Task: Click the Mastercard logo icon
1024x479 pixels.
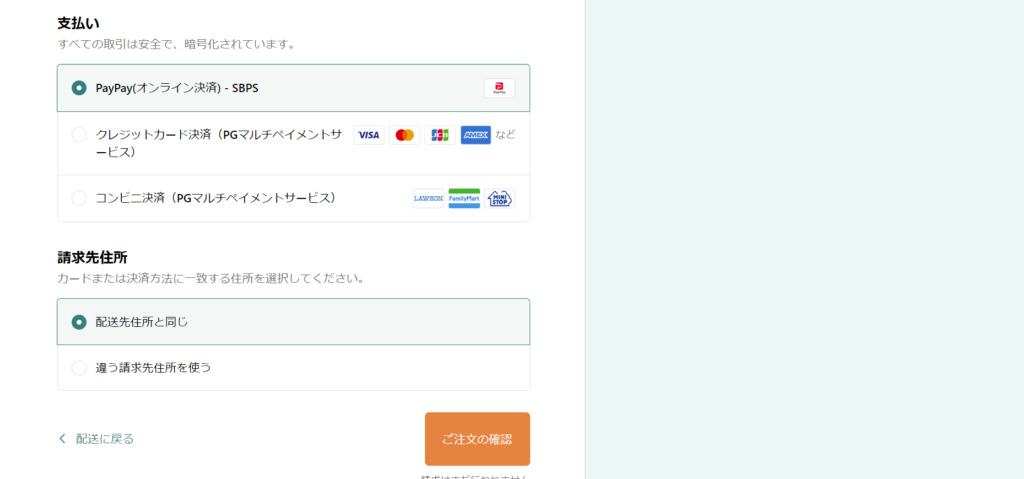Action: (405, 135)
